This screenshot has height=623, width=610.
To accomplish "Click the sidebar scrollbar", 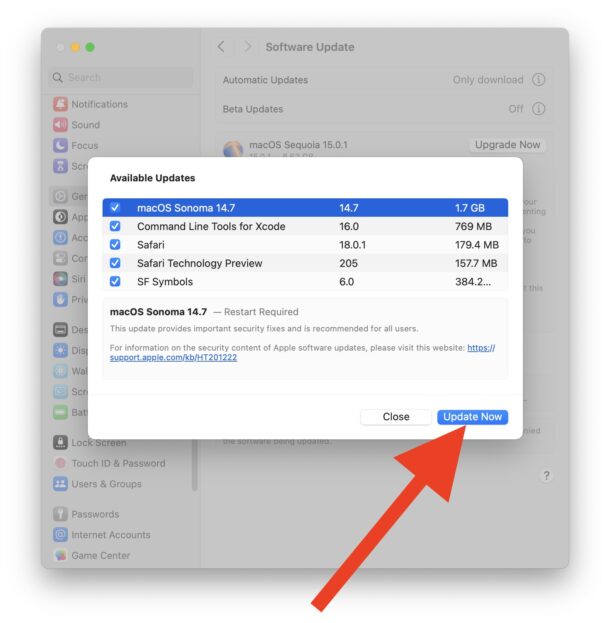I will (195, 465).
